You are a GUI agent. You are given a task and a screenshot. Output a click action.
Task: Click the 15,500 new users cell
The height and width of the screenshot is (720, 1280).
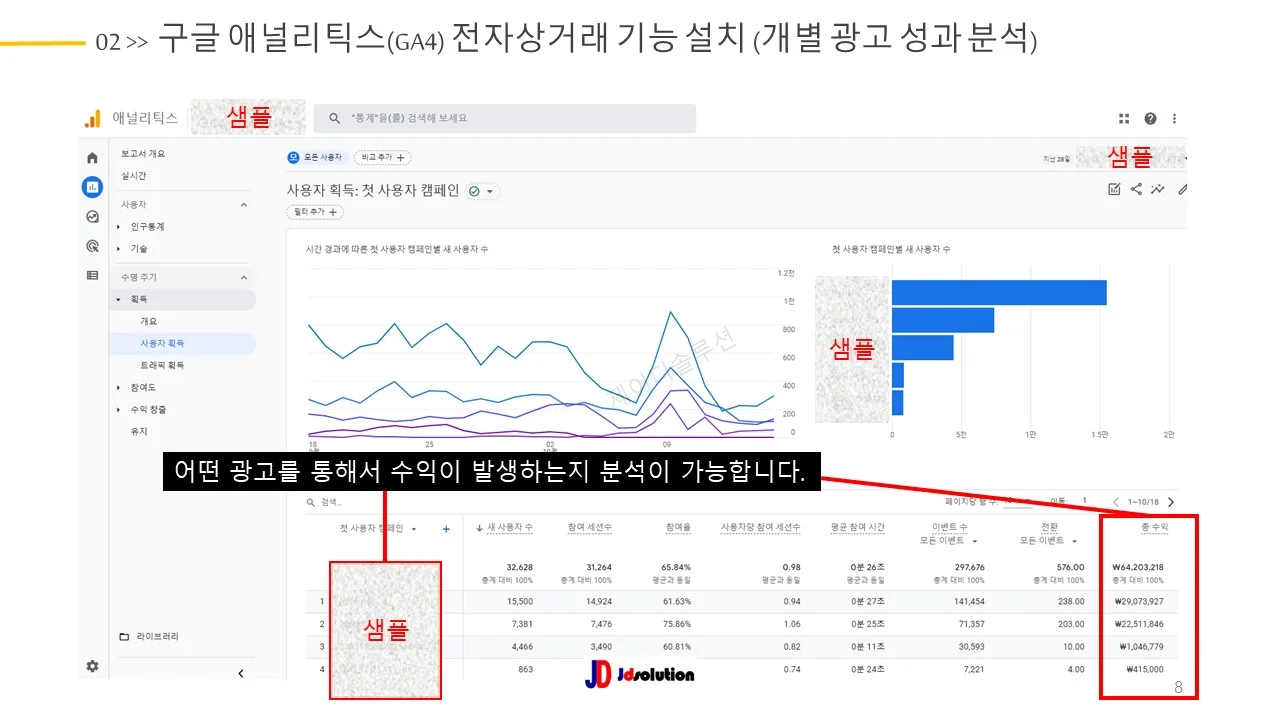tap(519, 602)
